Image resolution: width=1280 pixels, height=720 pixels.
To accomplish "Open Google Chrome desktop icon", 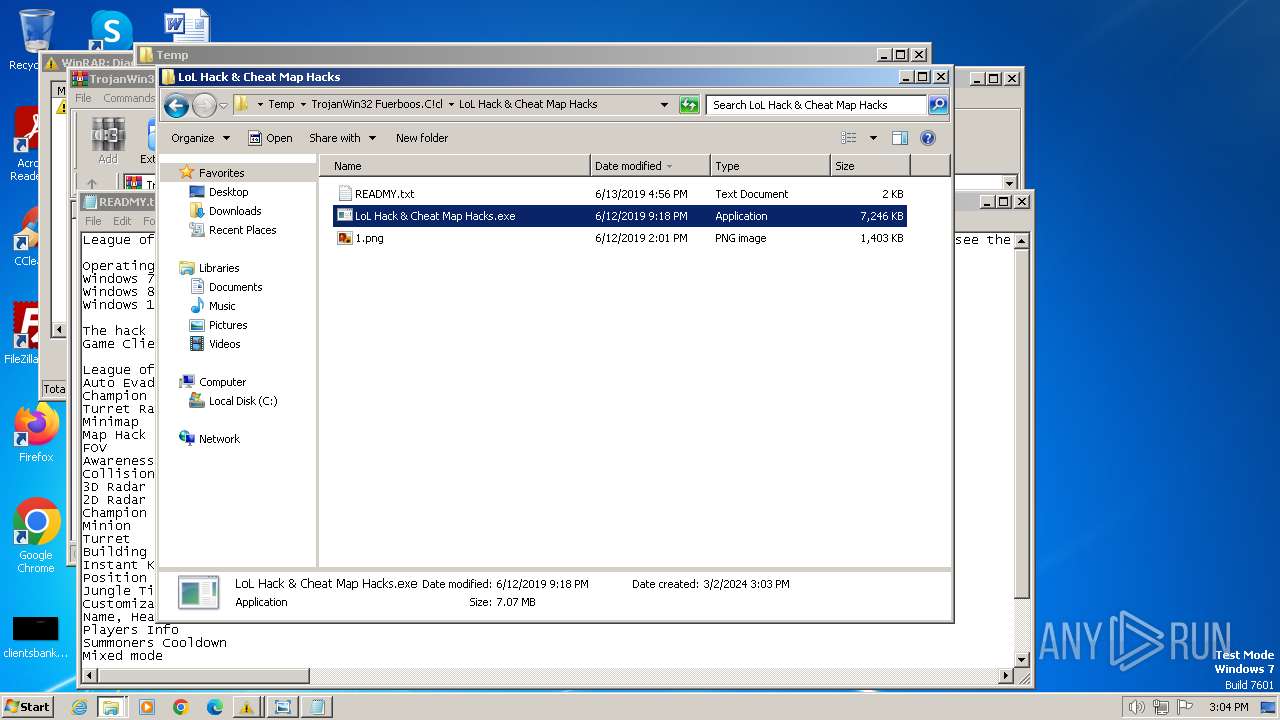I will pyautogui.click(x=36, y=536).
